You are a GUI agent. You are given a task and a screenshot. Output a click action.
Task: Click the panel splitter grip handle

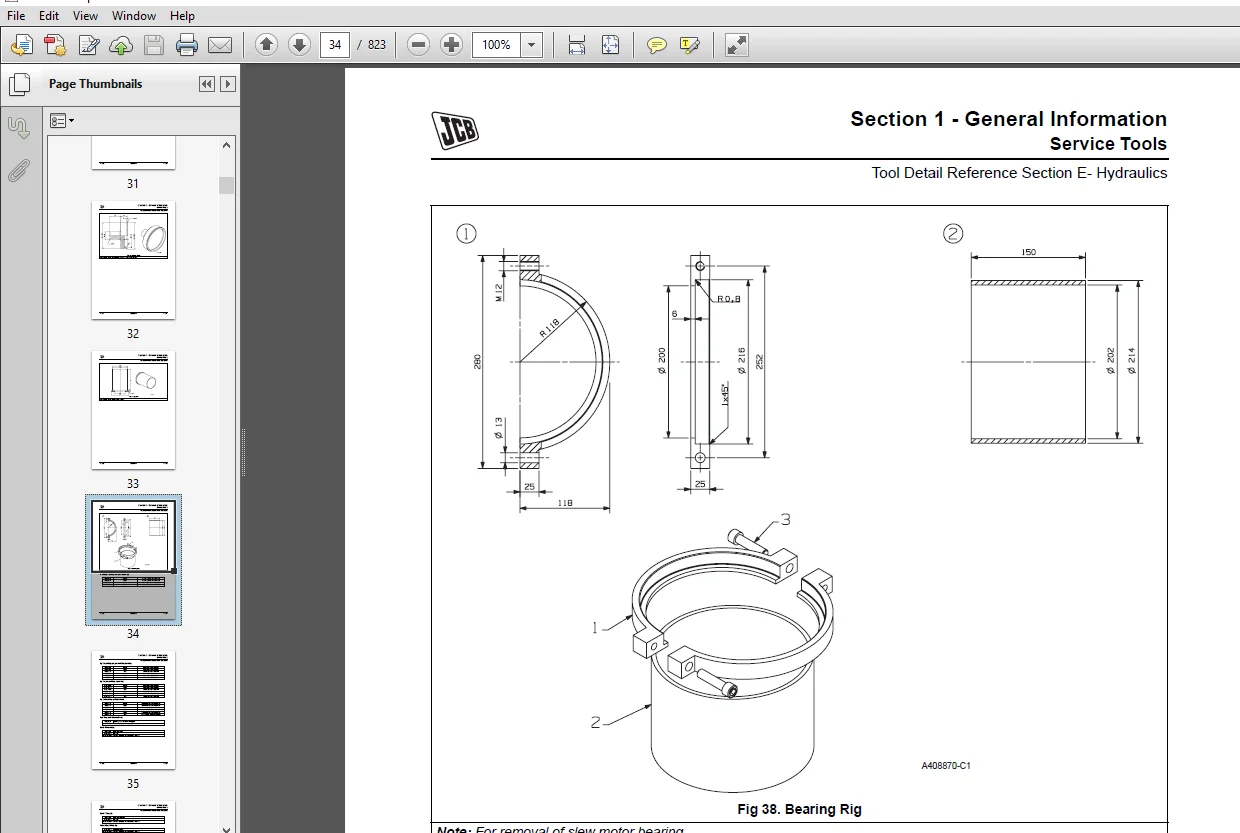tap(243, 453)
